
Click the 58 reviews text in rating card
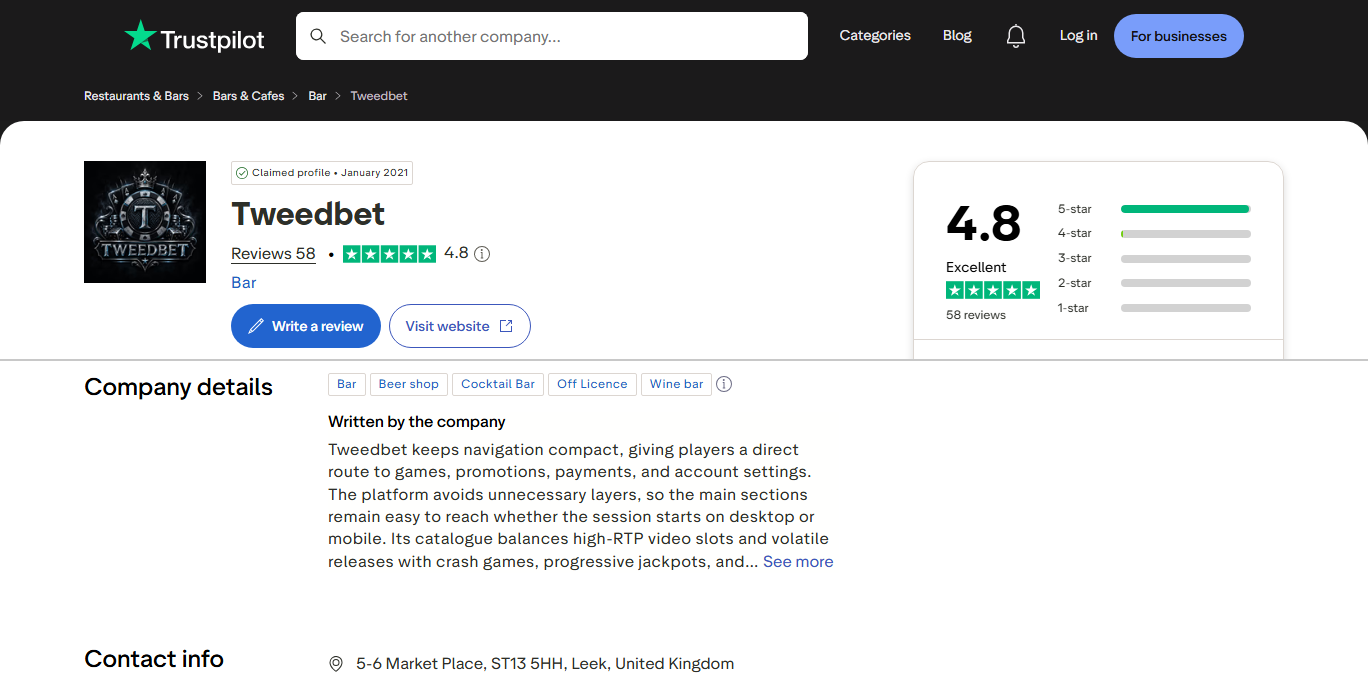[976, 315]
